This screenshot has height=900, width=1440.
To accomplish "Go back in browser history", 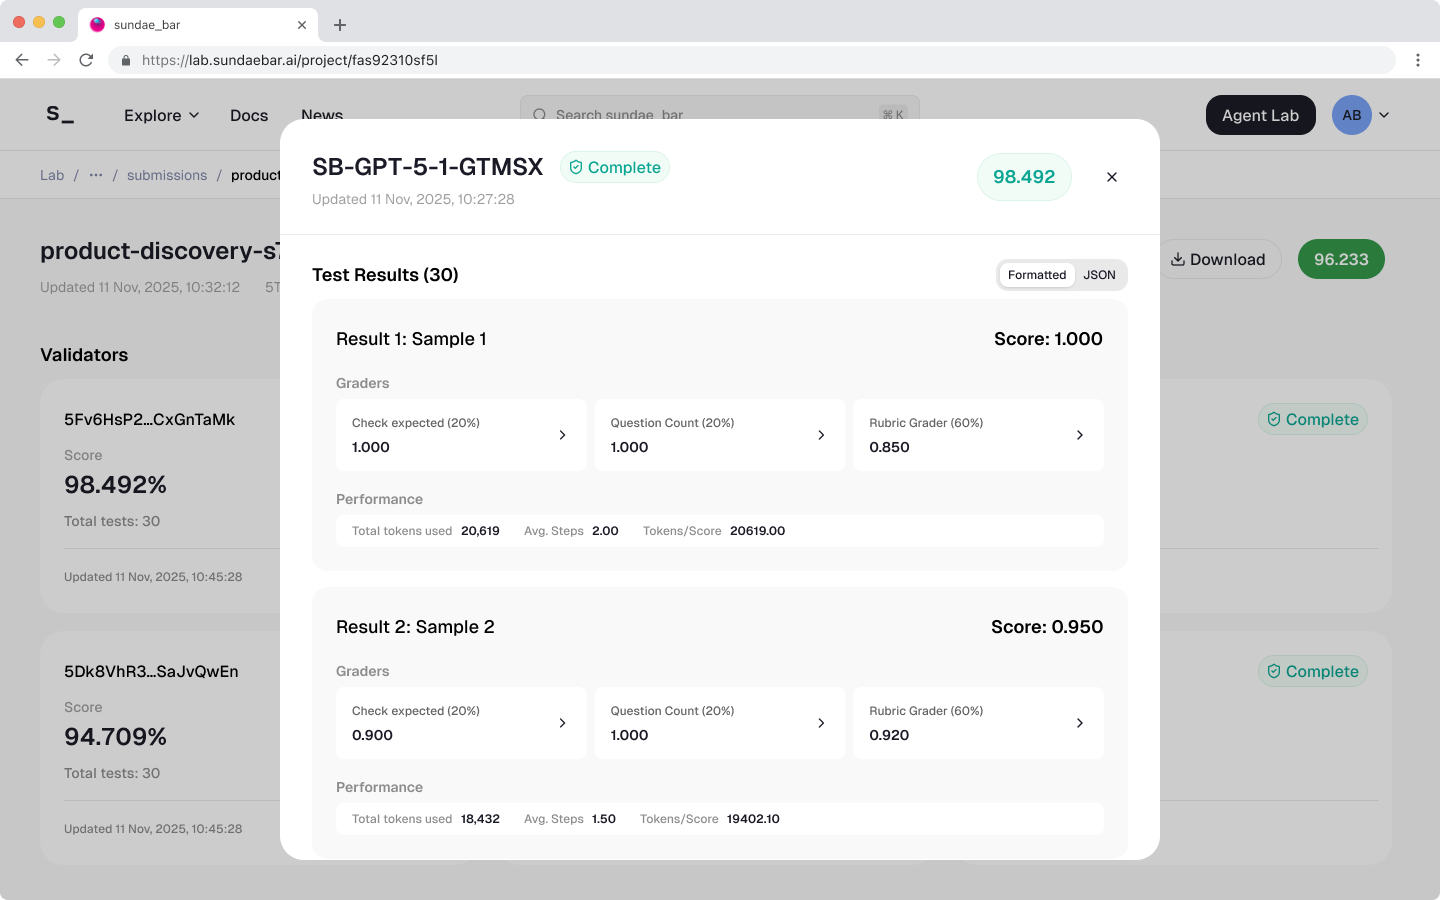I will click(x=22, y=60).
